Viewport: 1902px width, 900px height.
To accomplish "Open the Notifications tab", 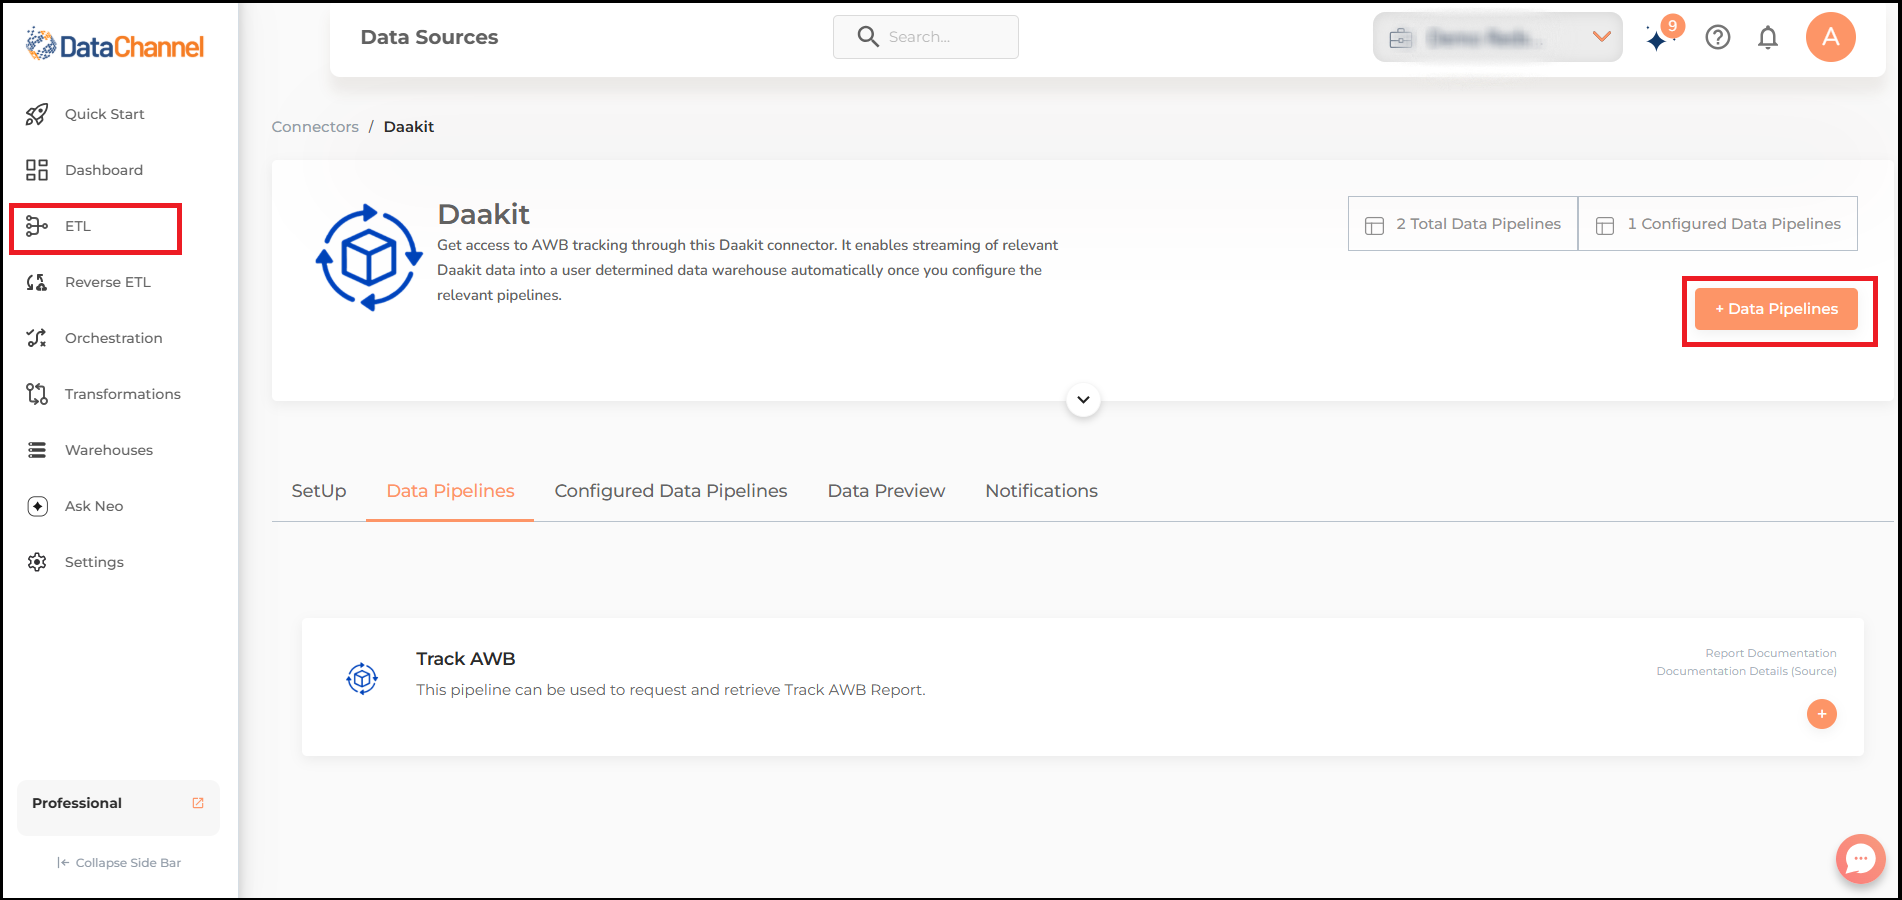I will click(x=1041, y=491).
